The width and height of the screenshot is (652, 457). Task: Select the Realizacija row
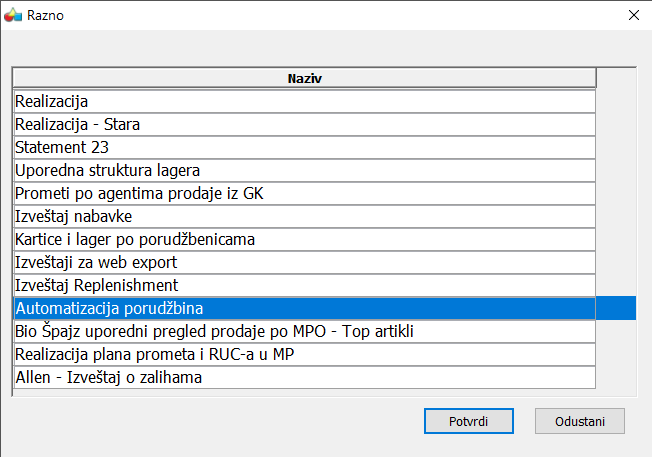pyautogui.click(x=305, y=101)
